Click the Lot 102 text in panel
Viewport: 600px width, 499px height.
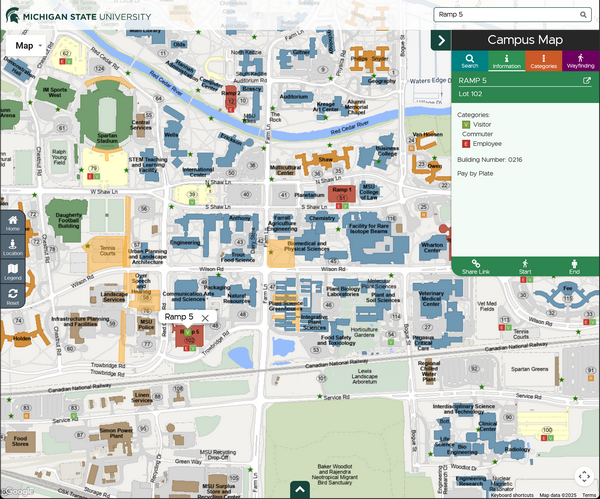(x=470, y=94)
